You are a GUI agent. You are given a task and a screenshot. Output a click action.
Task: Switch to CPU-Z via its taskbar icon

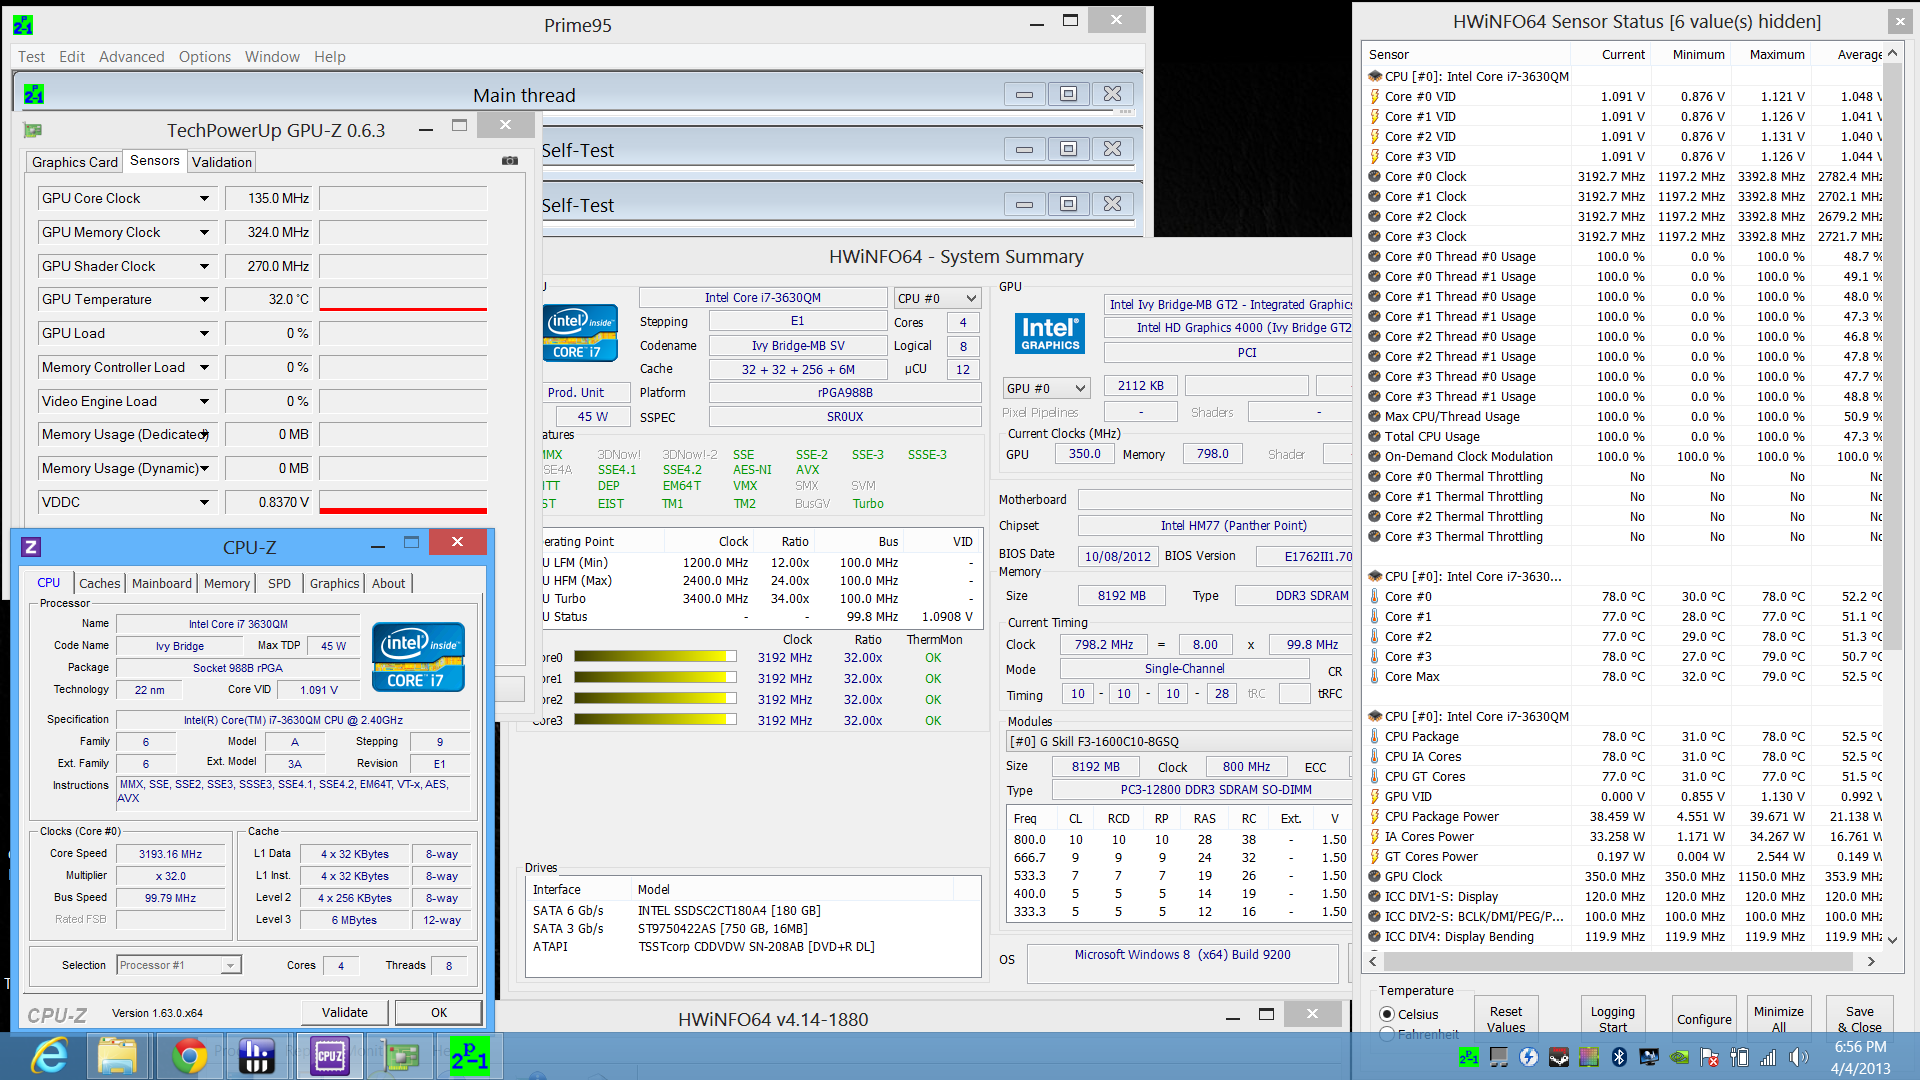(329, 1056)
